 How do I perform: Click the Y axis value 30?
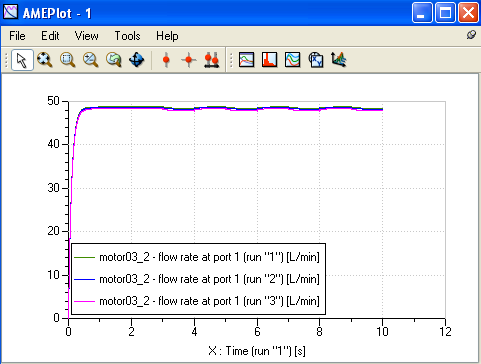[53, 188]
